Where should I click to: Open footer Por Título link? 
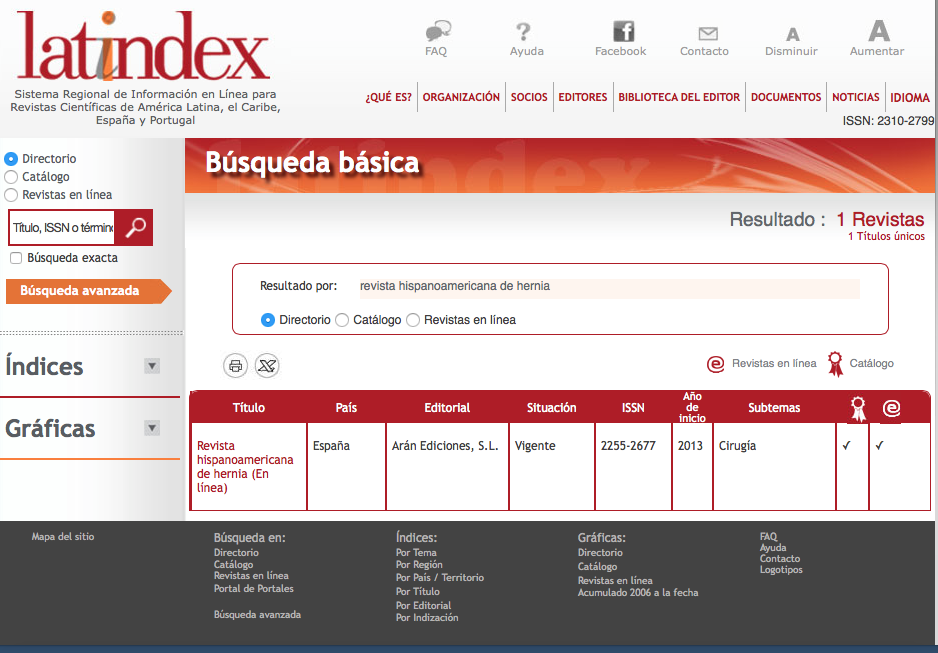point(418,591)
